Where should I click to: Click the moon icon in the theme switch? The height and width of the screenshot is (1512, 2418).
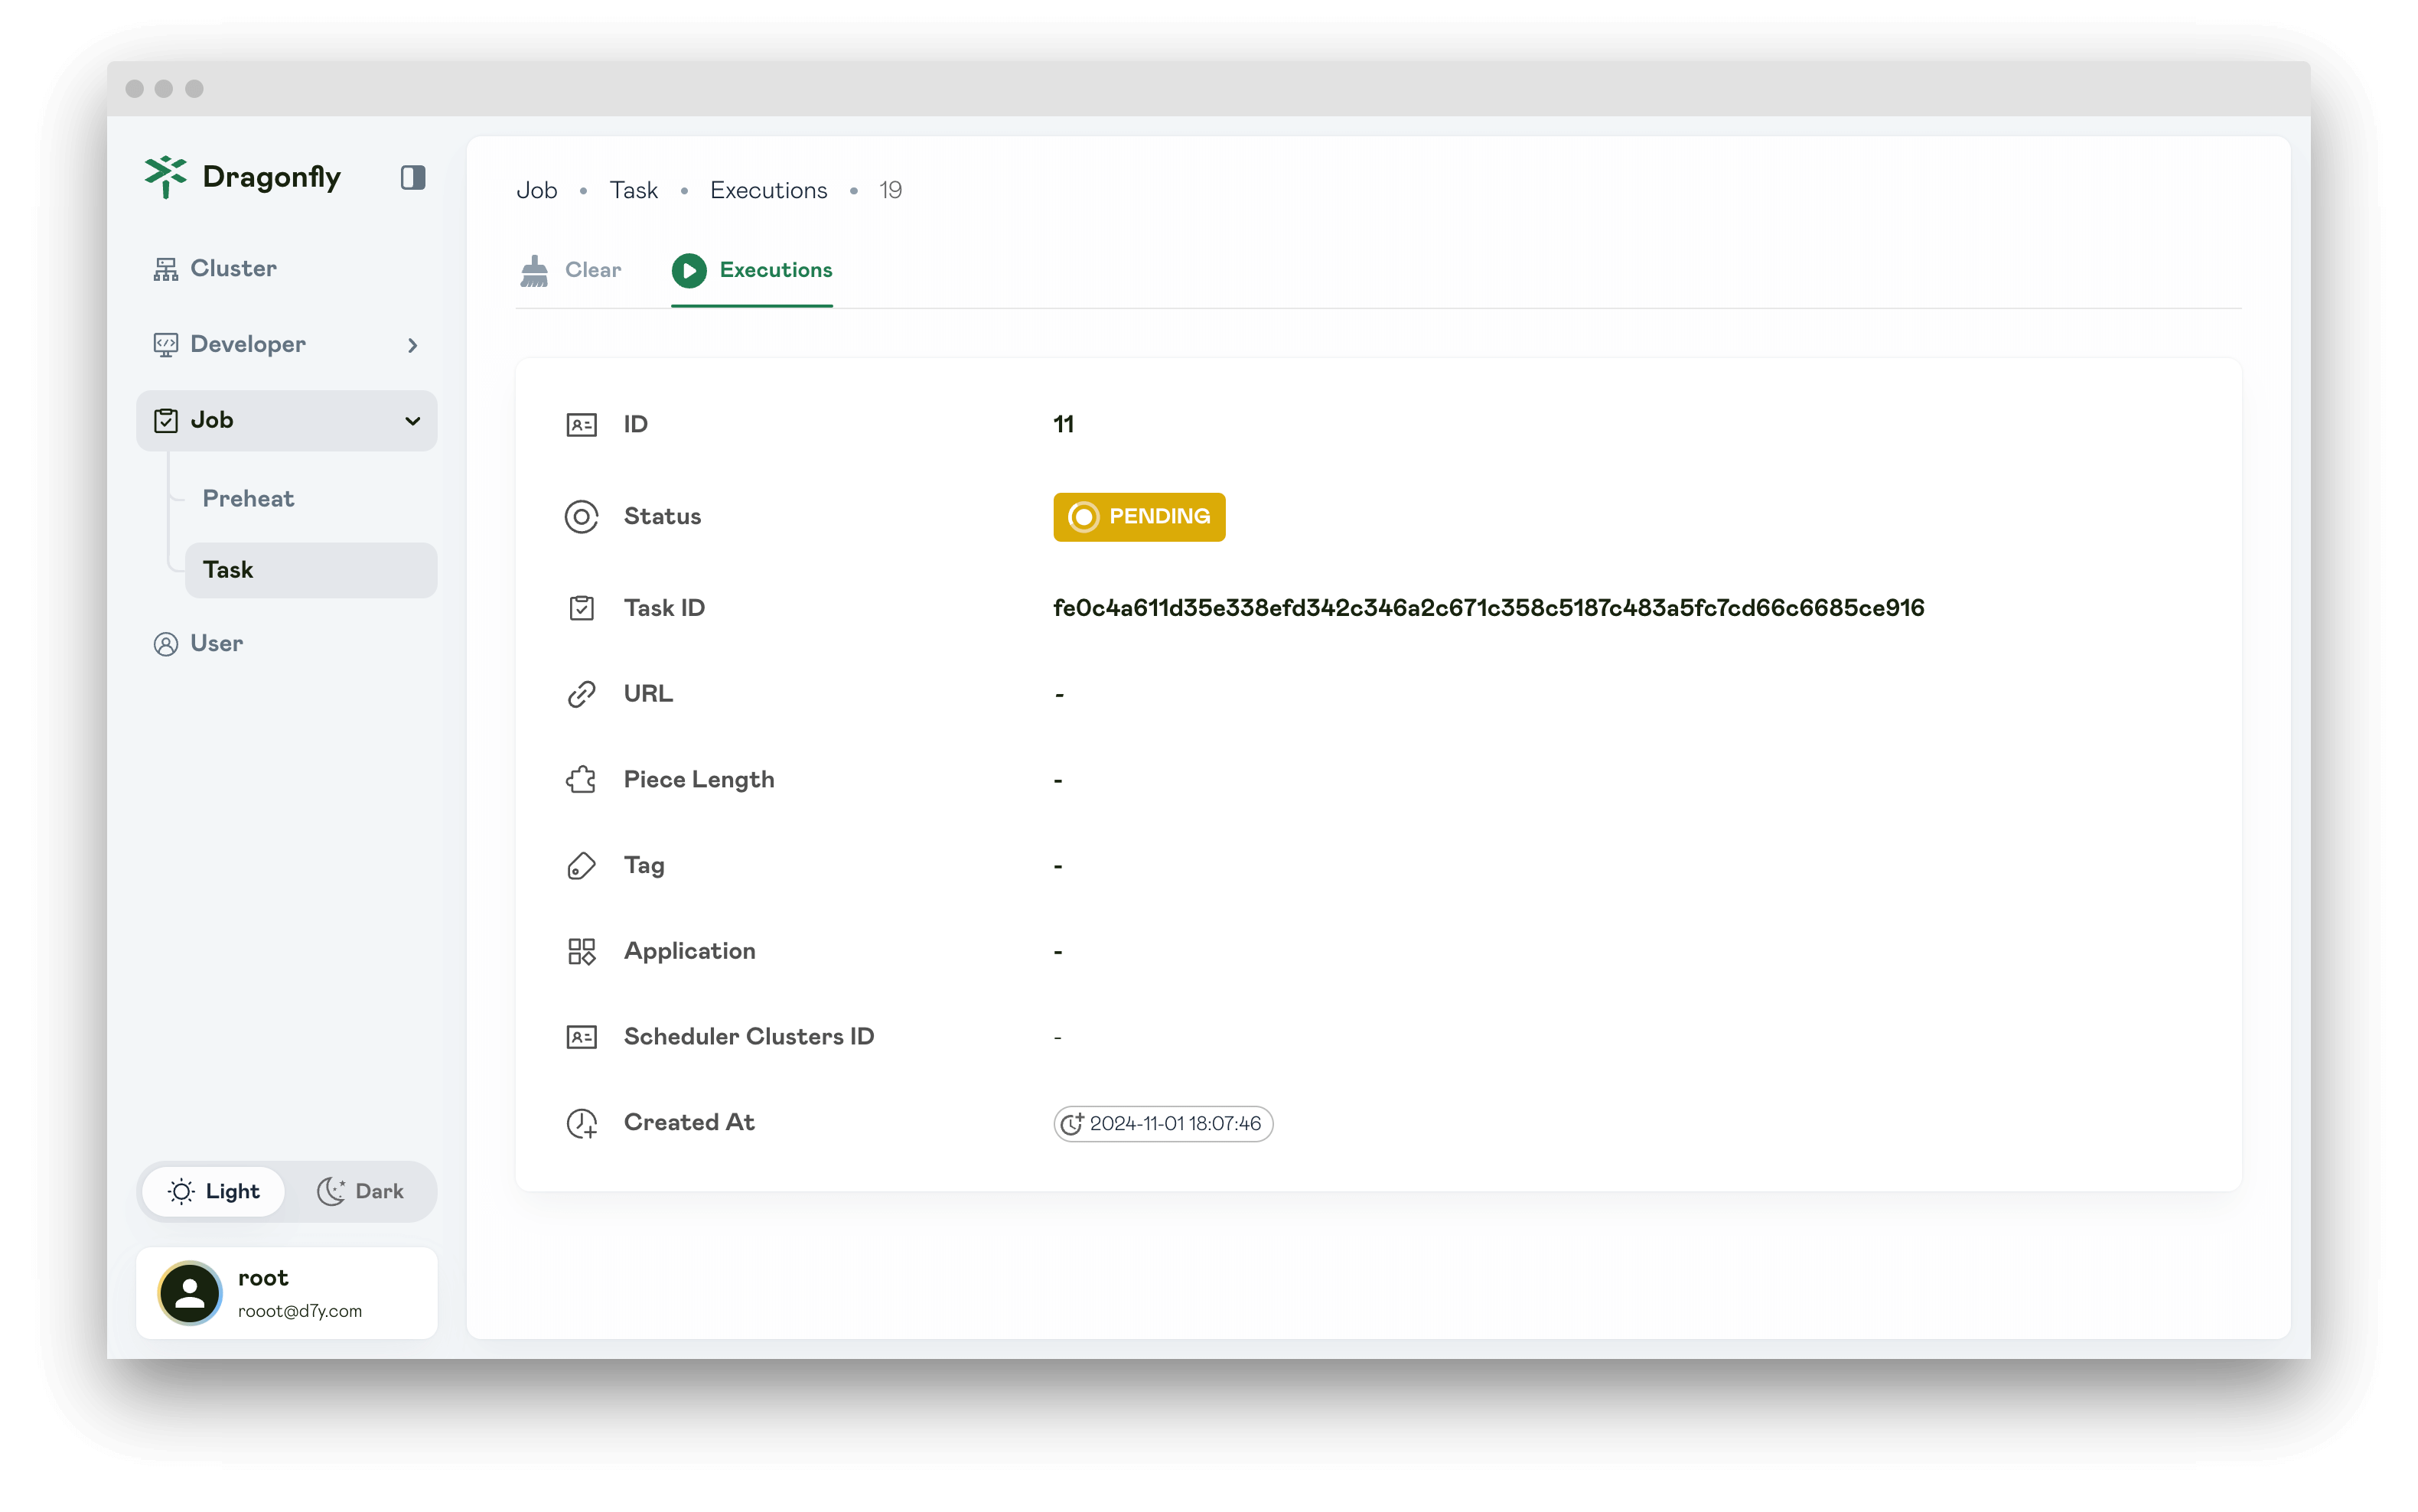point(331,1192)
